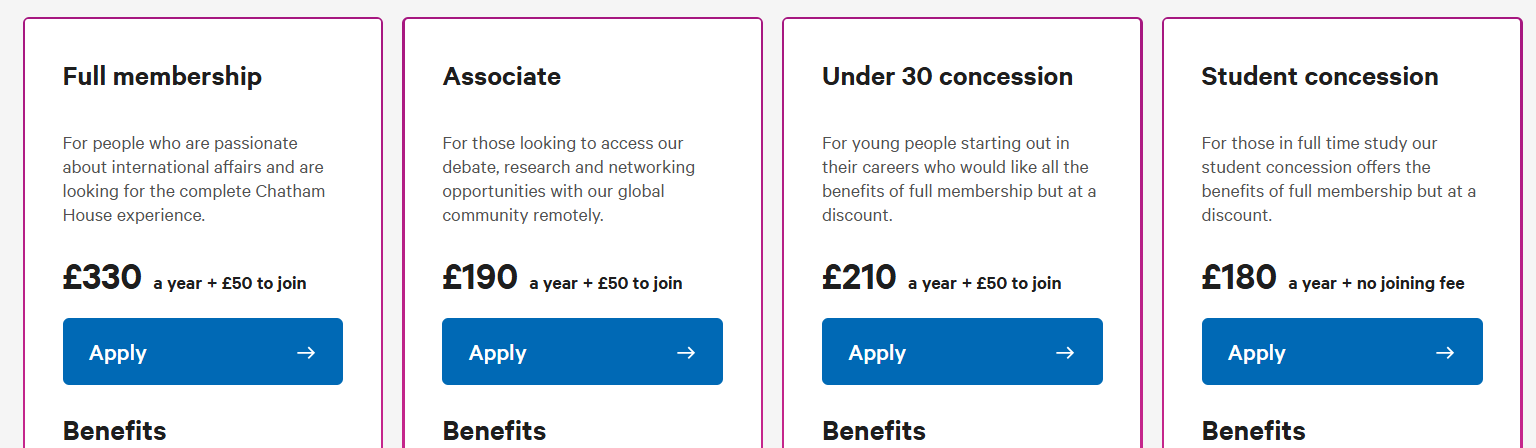The image size is (1536, 448).
Task: Click the Student concession title
Action: (1320, 77)
